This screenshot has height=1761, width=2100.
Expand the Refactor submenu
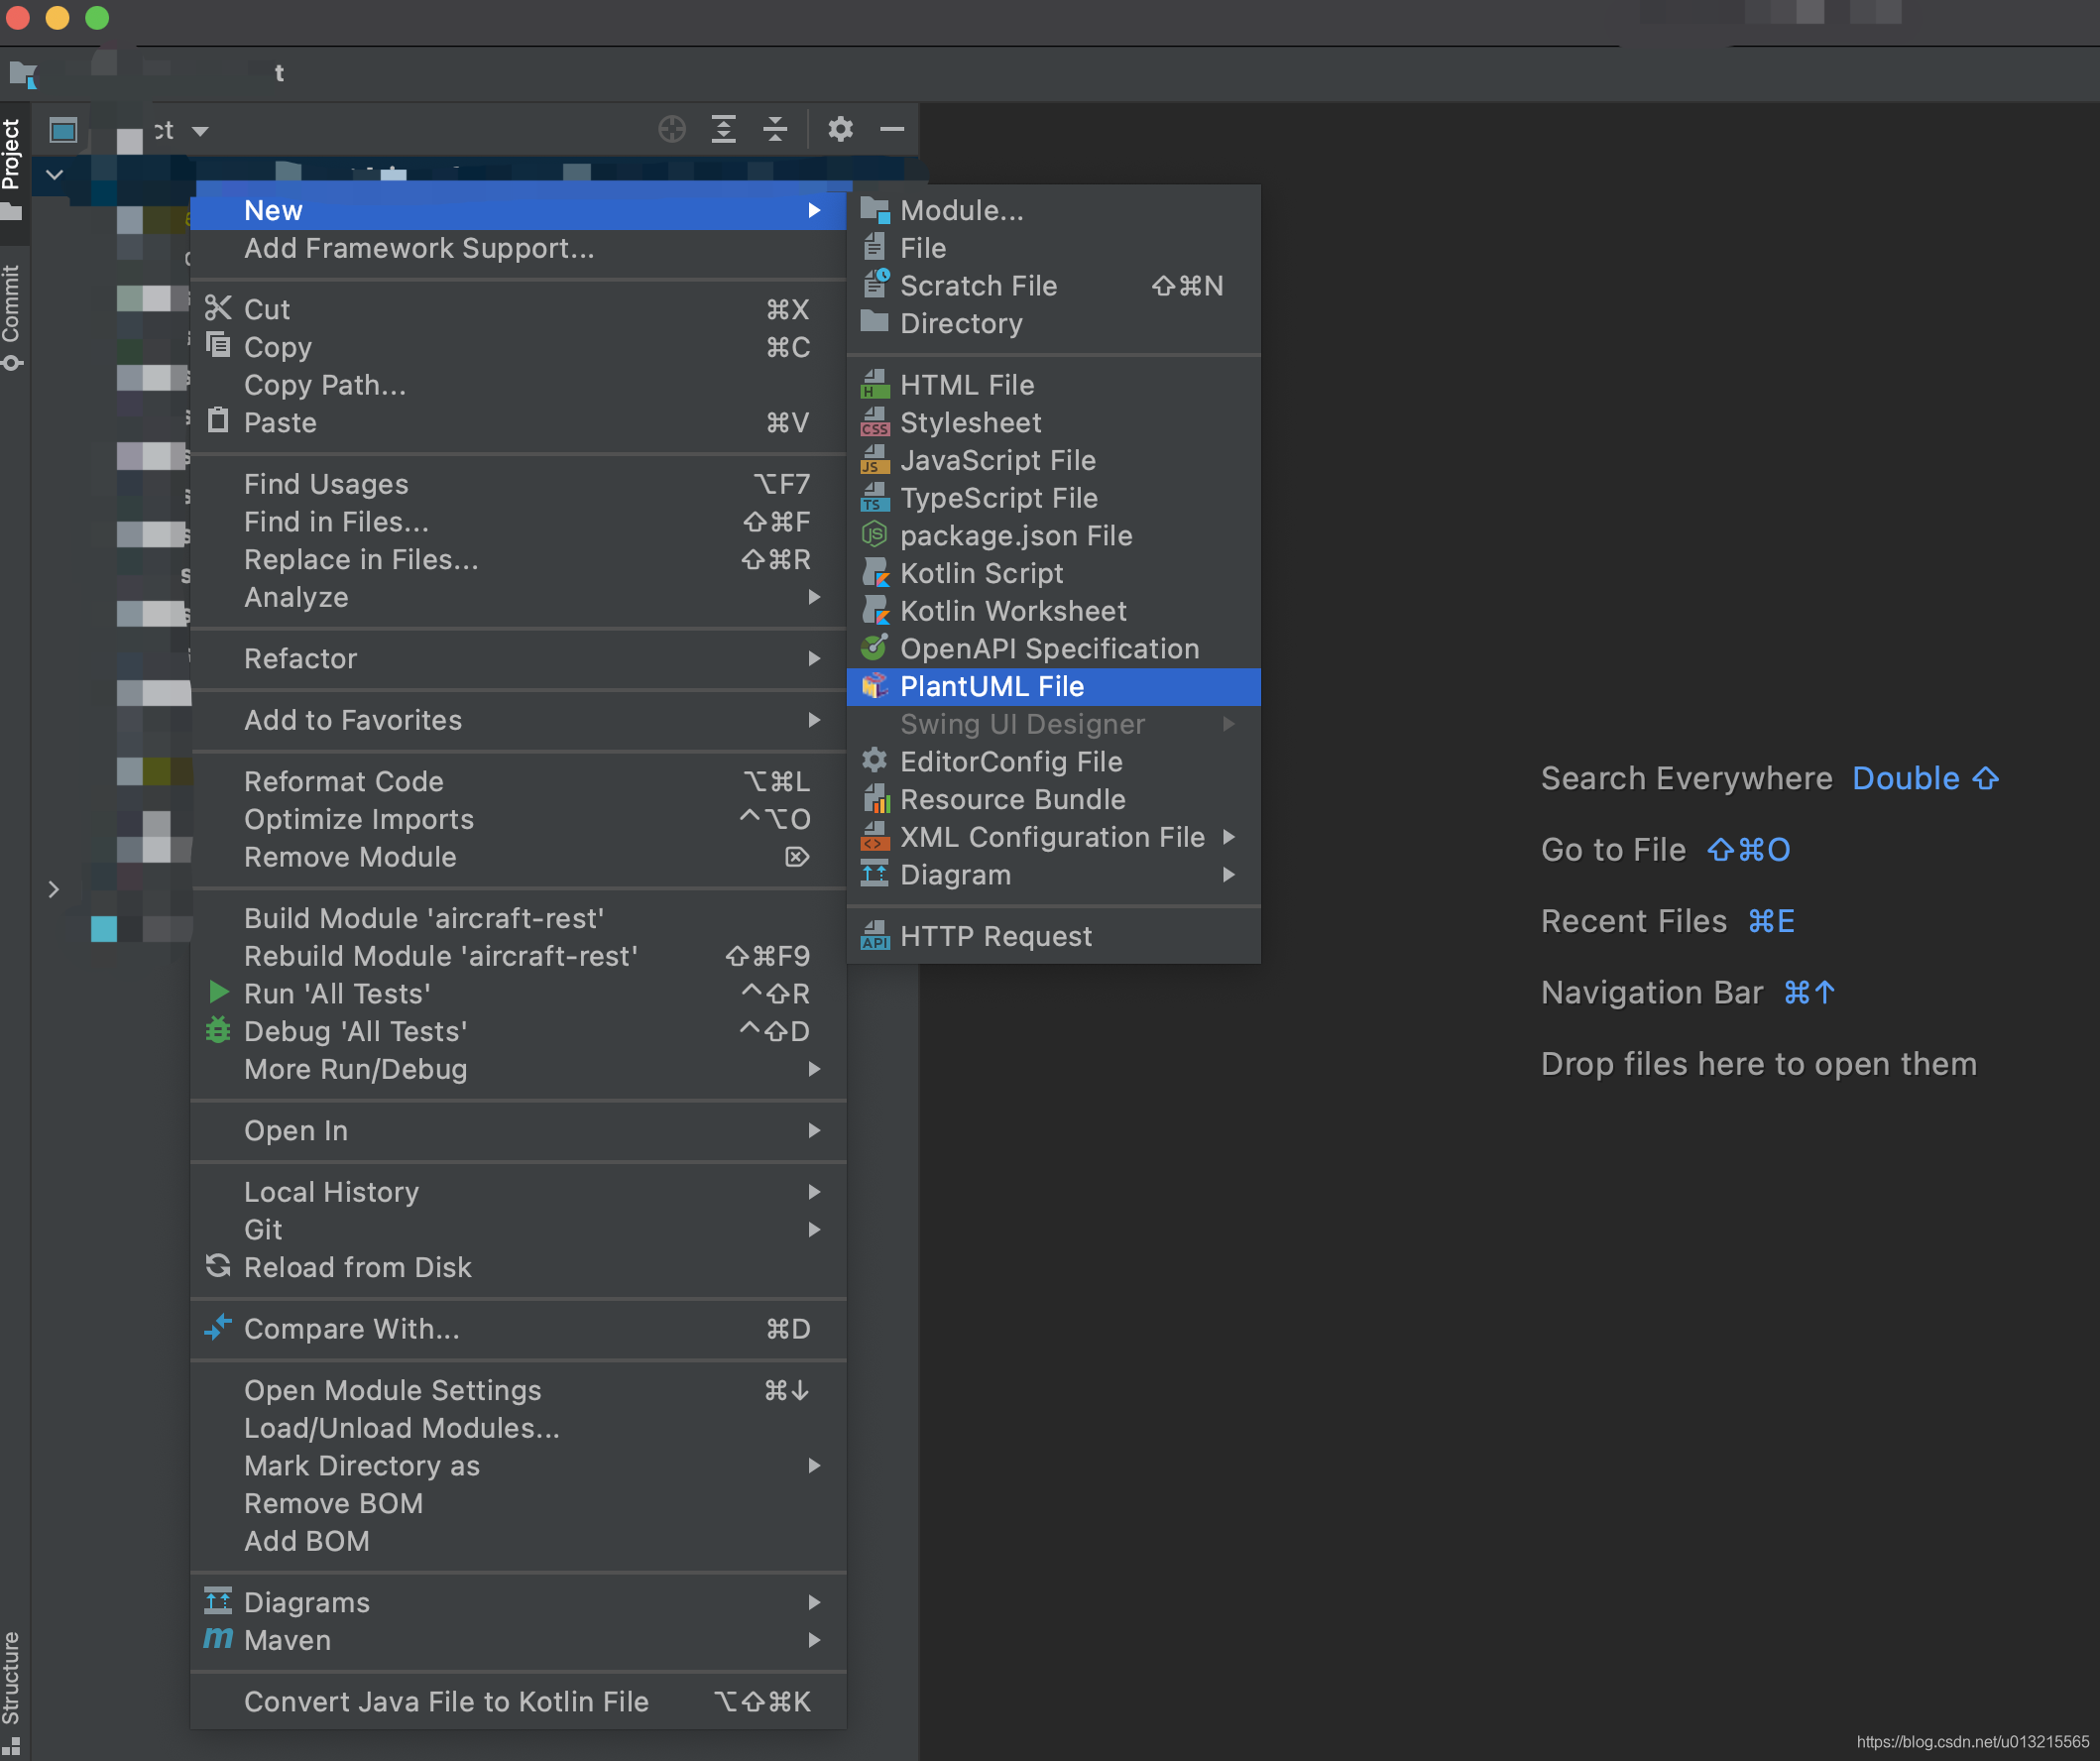(300, 658)
